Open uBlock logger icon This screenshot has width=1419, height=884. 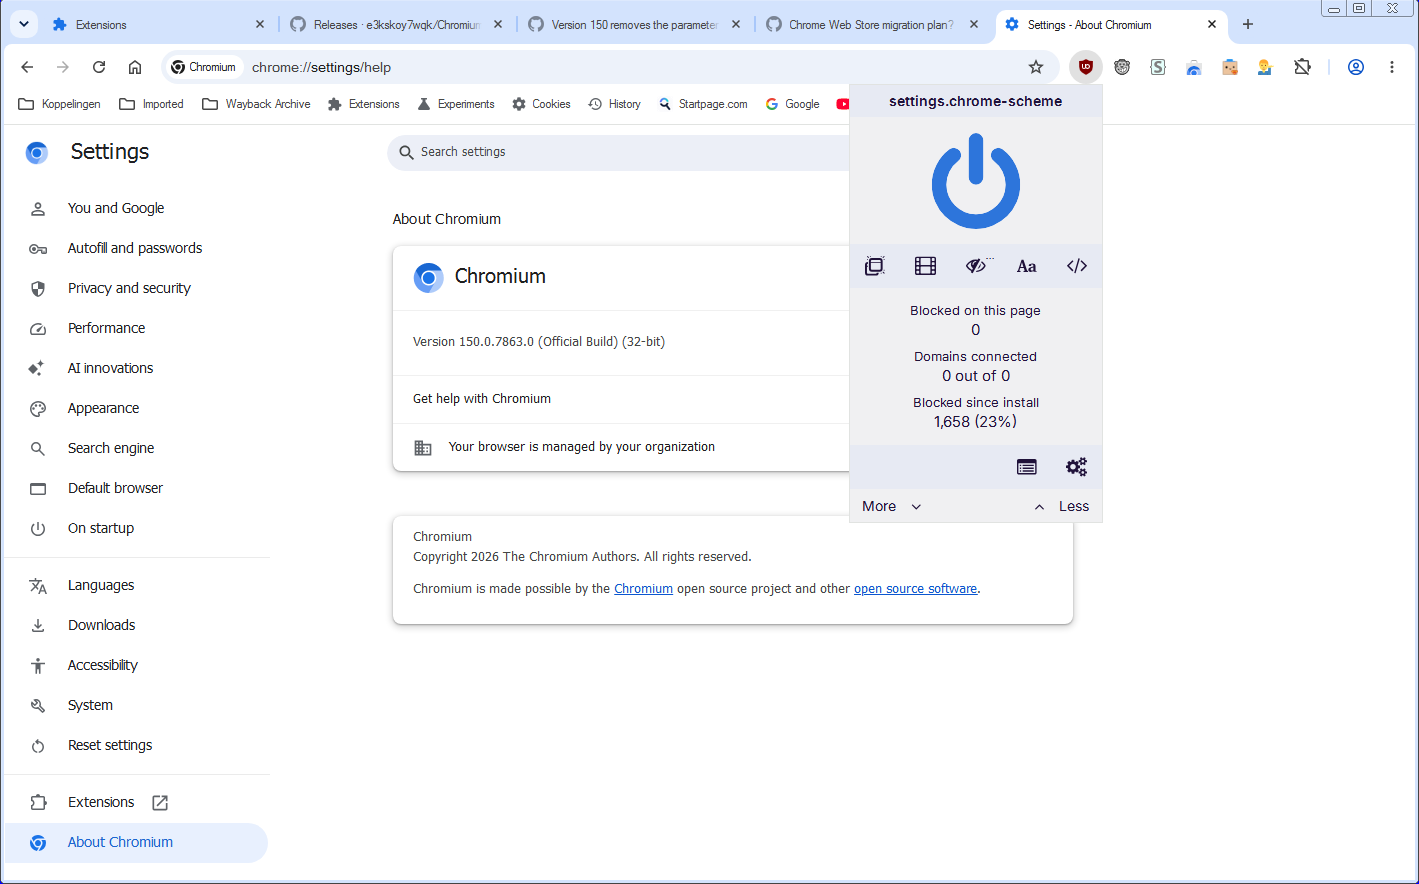1027,467
